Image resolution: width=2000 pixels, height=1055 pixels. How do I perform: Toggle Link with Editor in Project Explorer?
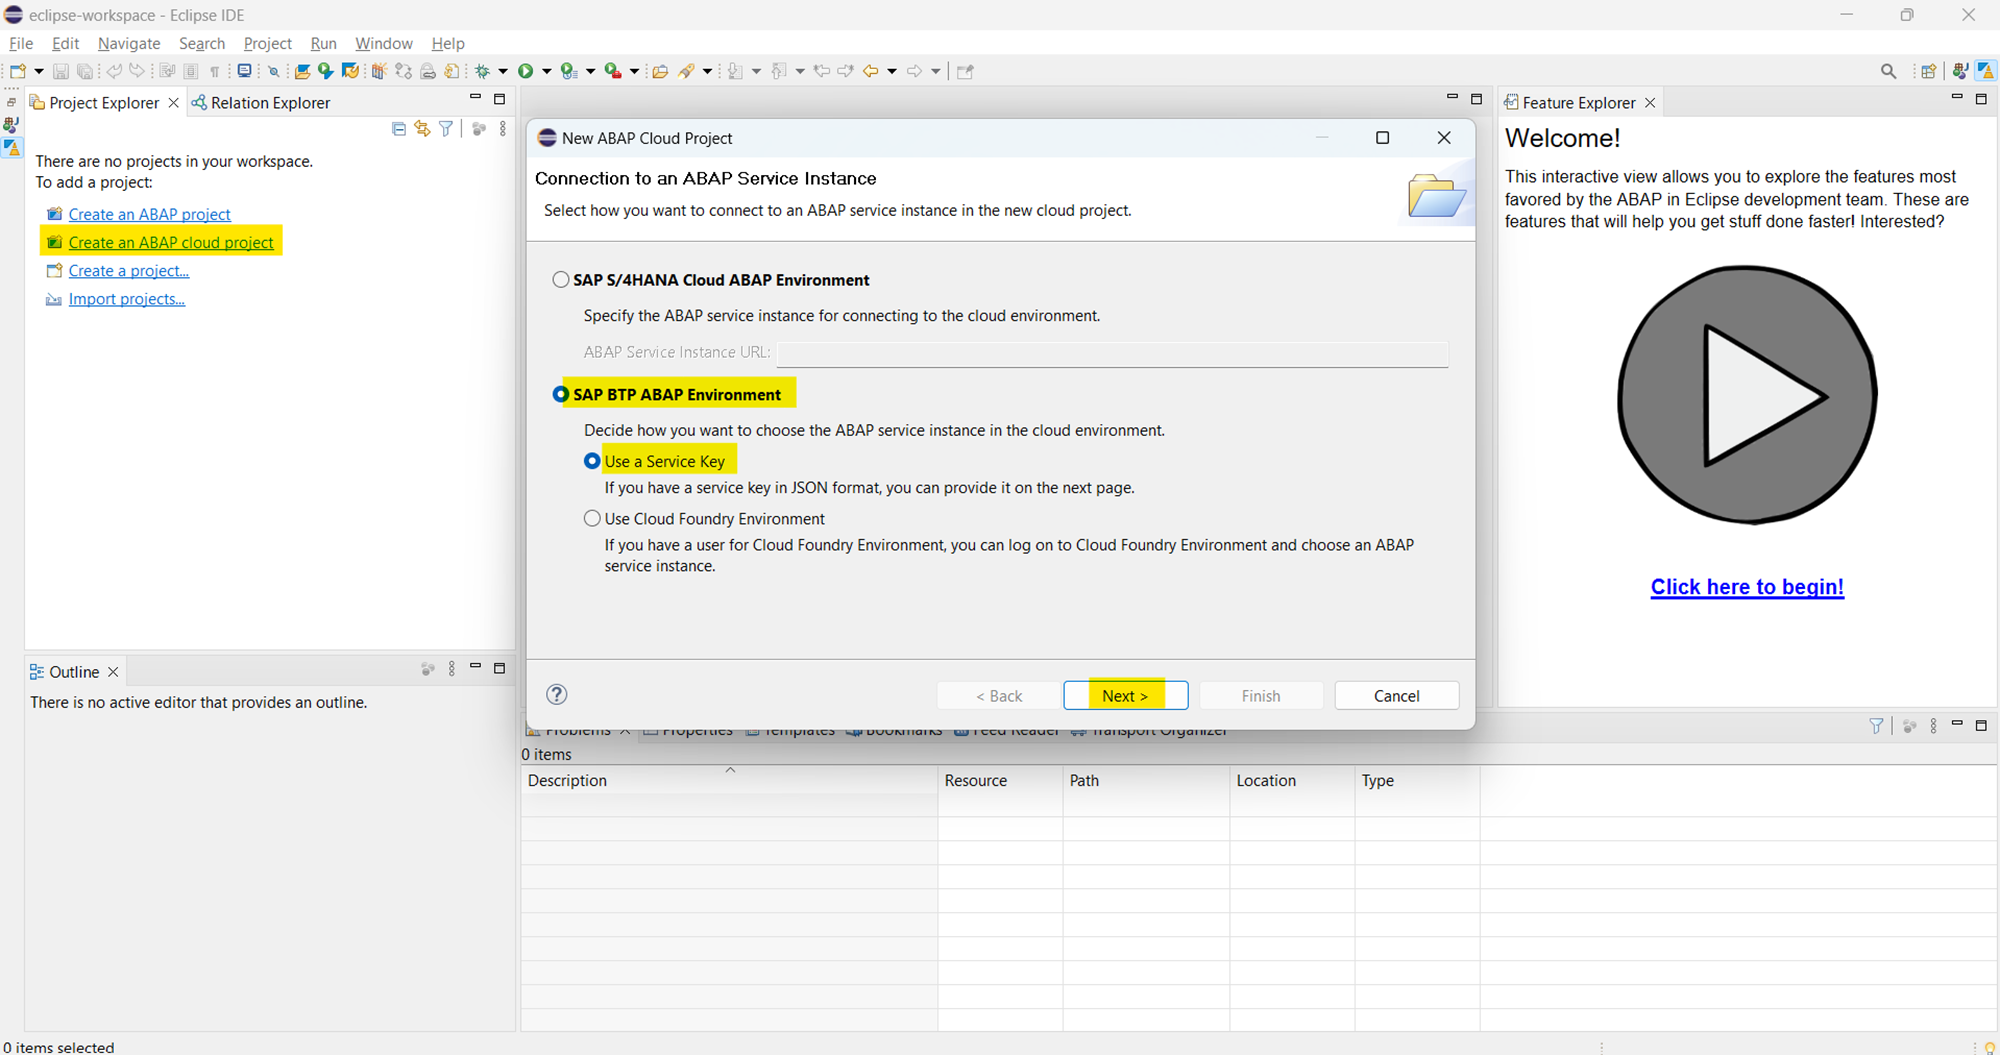tap(422, 129)
